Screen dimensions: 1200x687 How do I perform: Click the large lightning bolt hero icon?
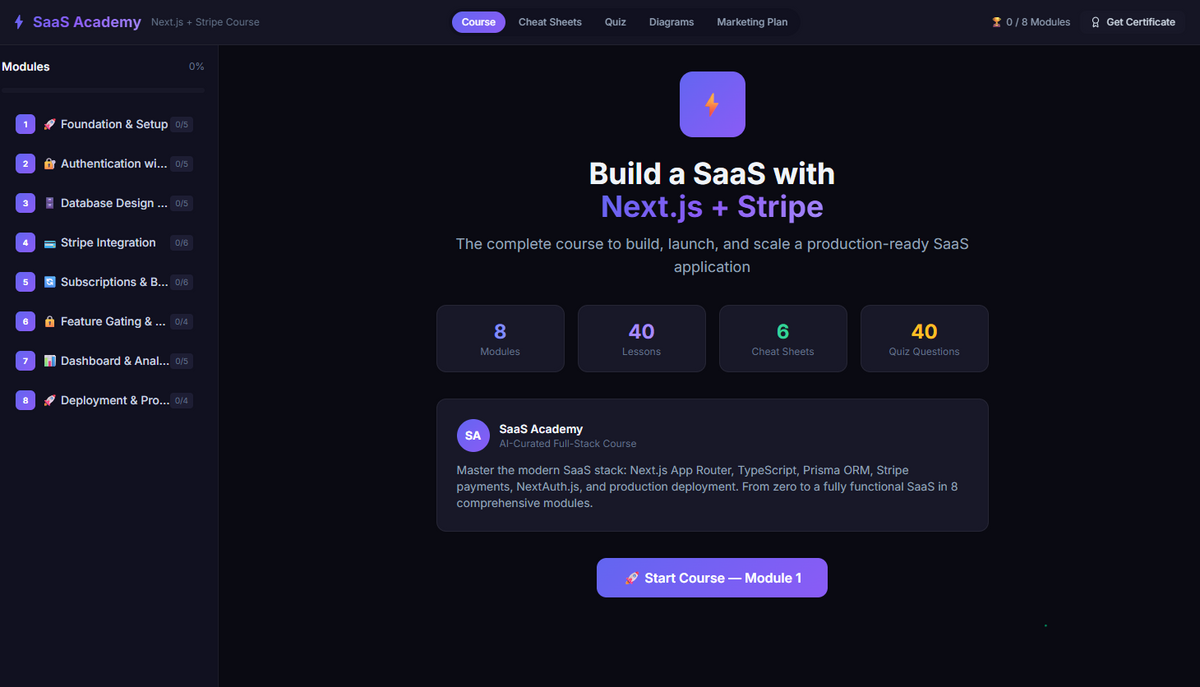click(712, 104)
